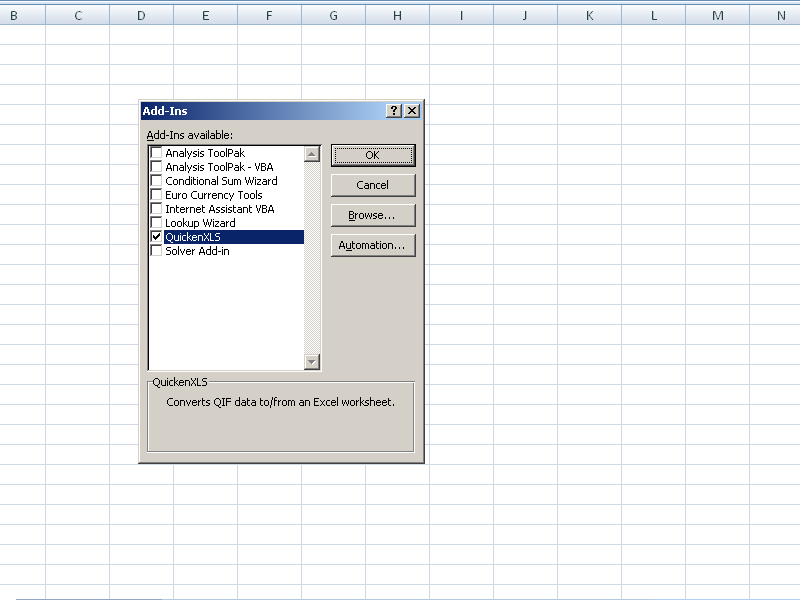Open the Browse... file dialog
800x600 pixels.
coord(372,215)
